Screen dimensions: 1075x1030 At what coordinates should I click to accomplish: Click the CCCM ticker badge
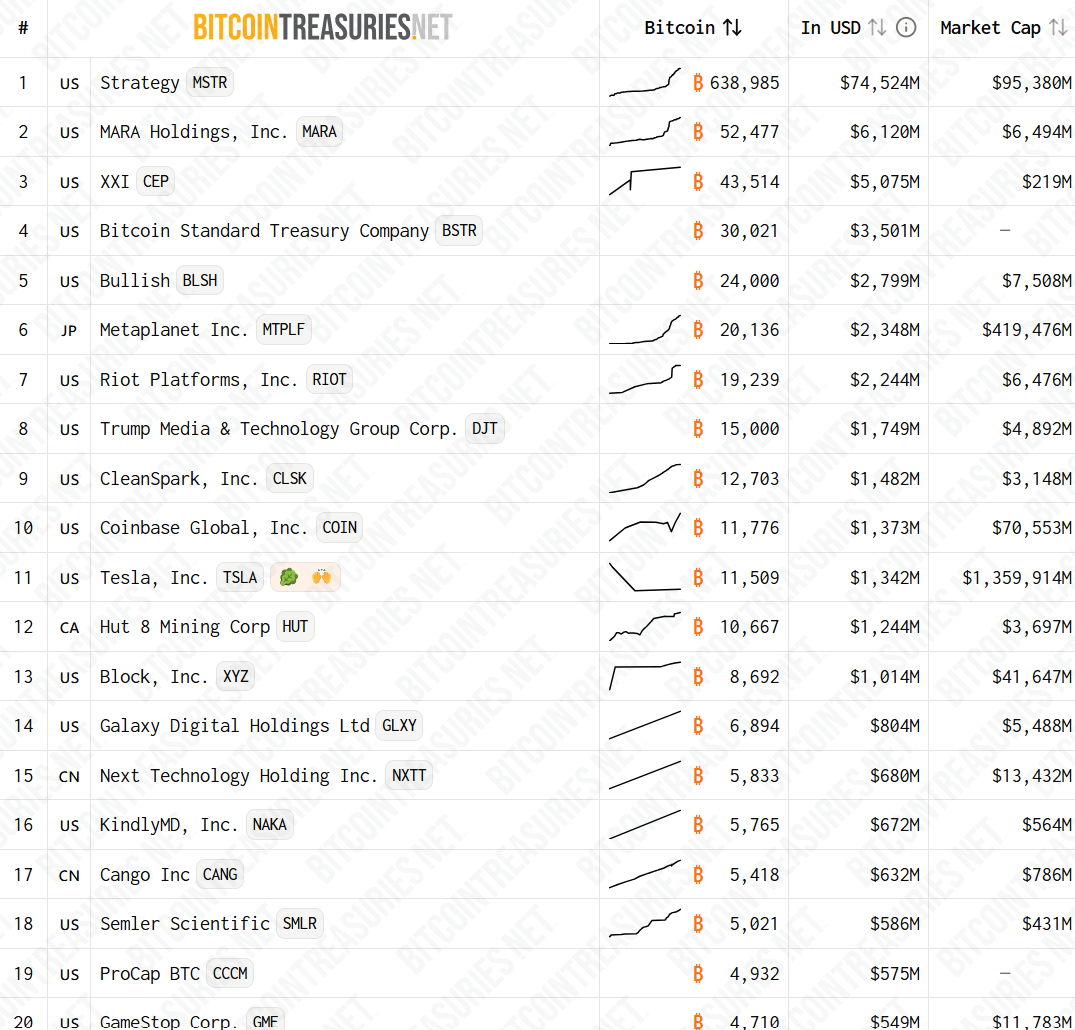click(230, 973)
